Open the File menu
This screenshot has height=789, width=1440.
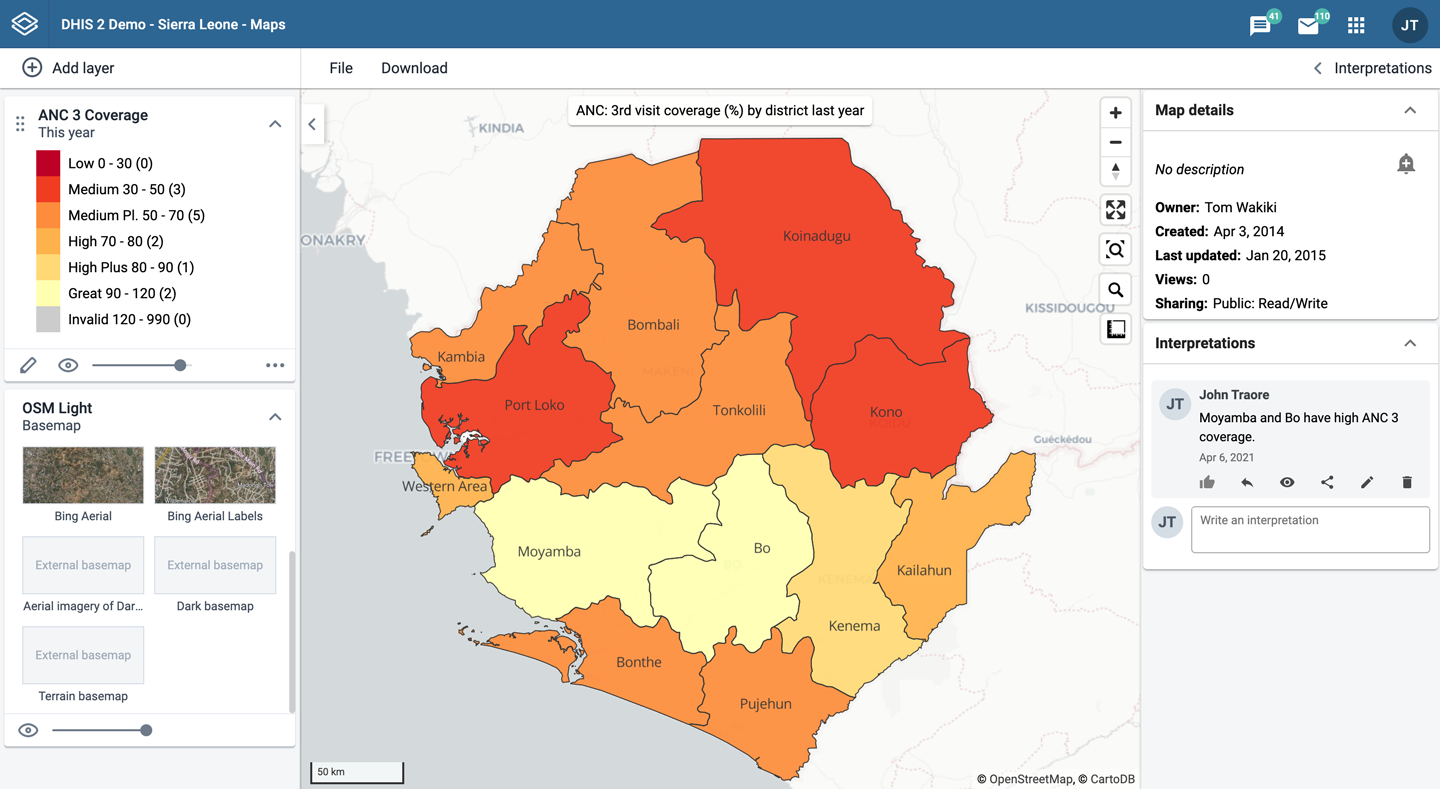pos(341,68)
